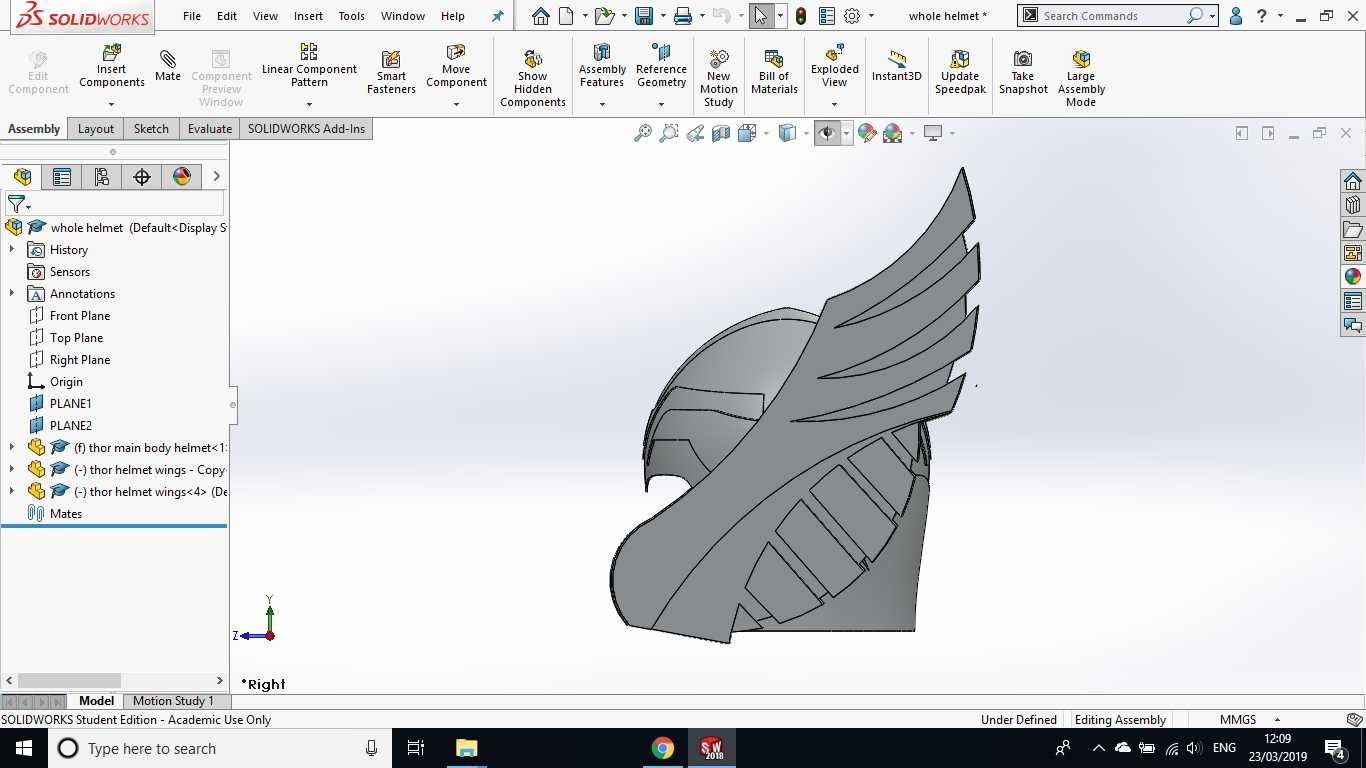Switch to the Motion Study 1 tab
The image size is (1366, 768).
tap(173, 701)
